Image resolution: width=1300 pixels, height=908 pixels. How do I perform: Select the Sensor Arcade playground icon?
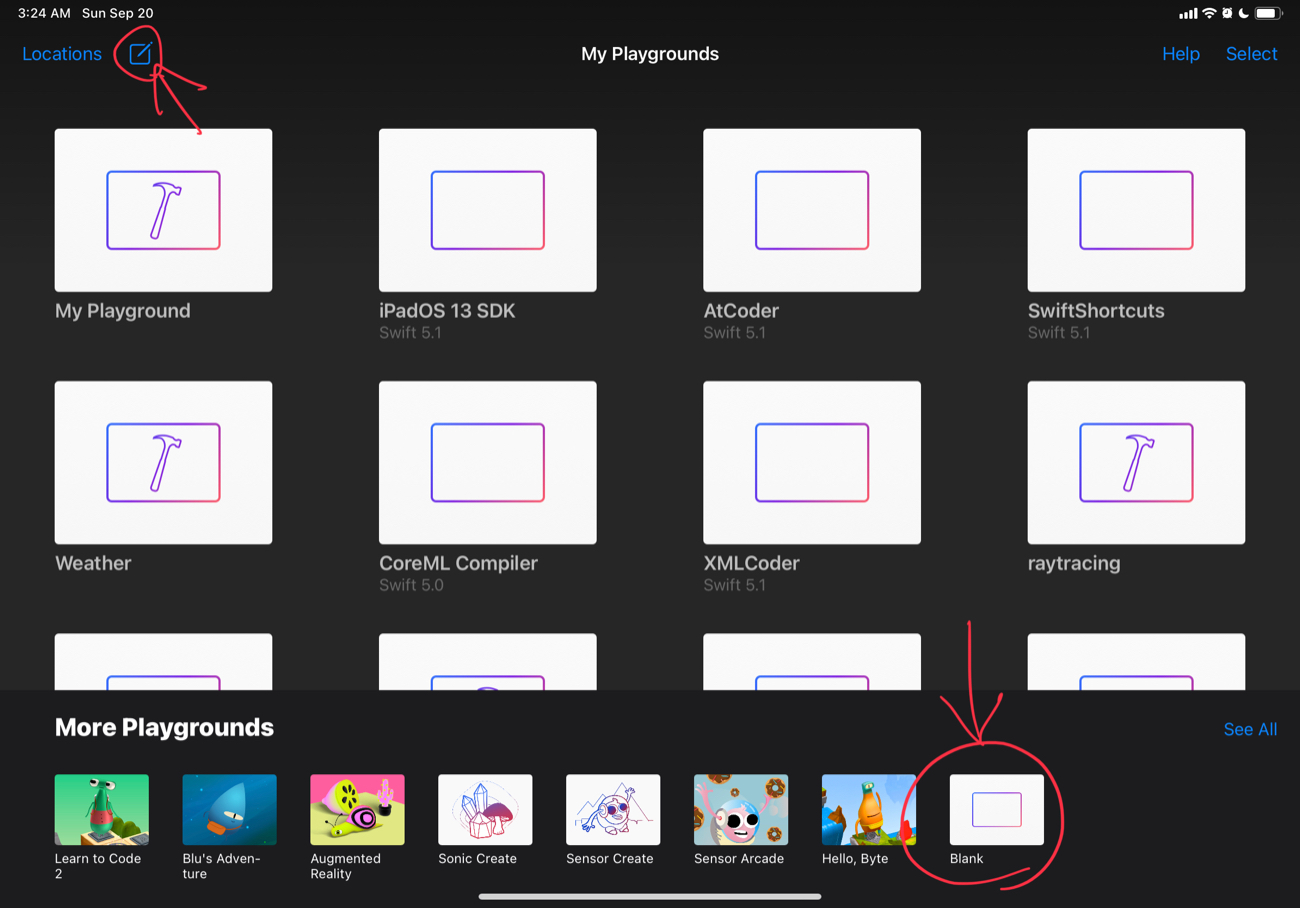tap(741, 809)
